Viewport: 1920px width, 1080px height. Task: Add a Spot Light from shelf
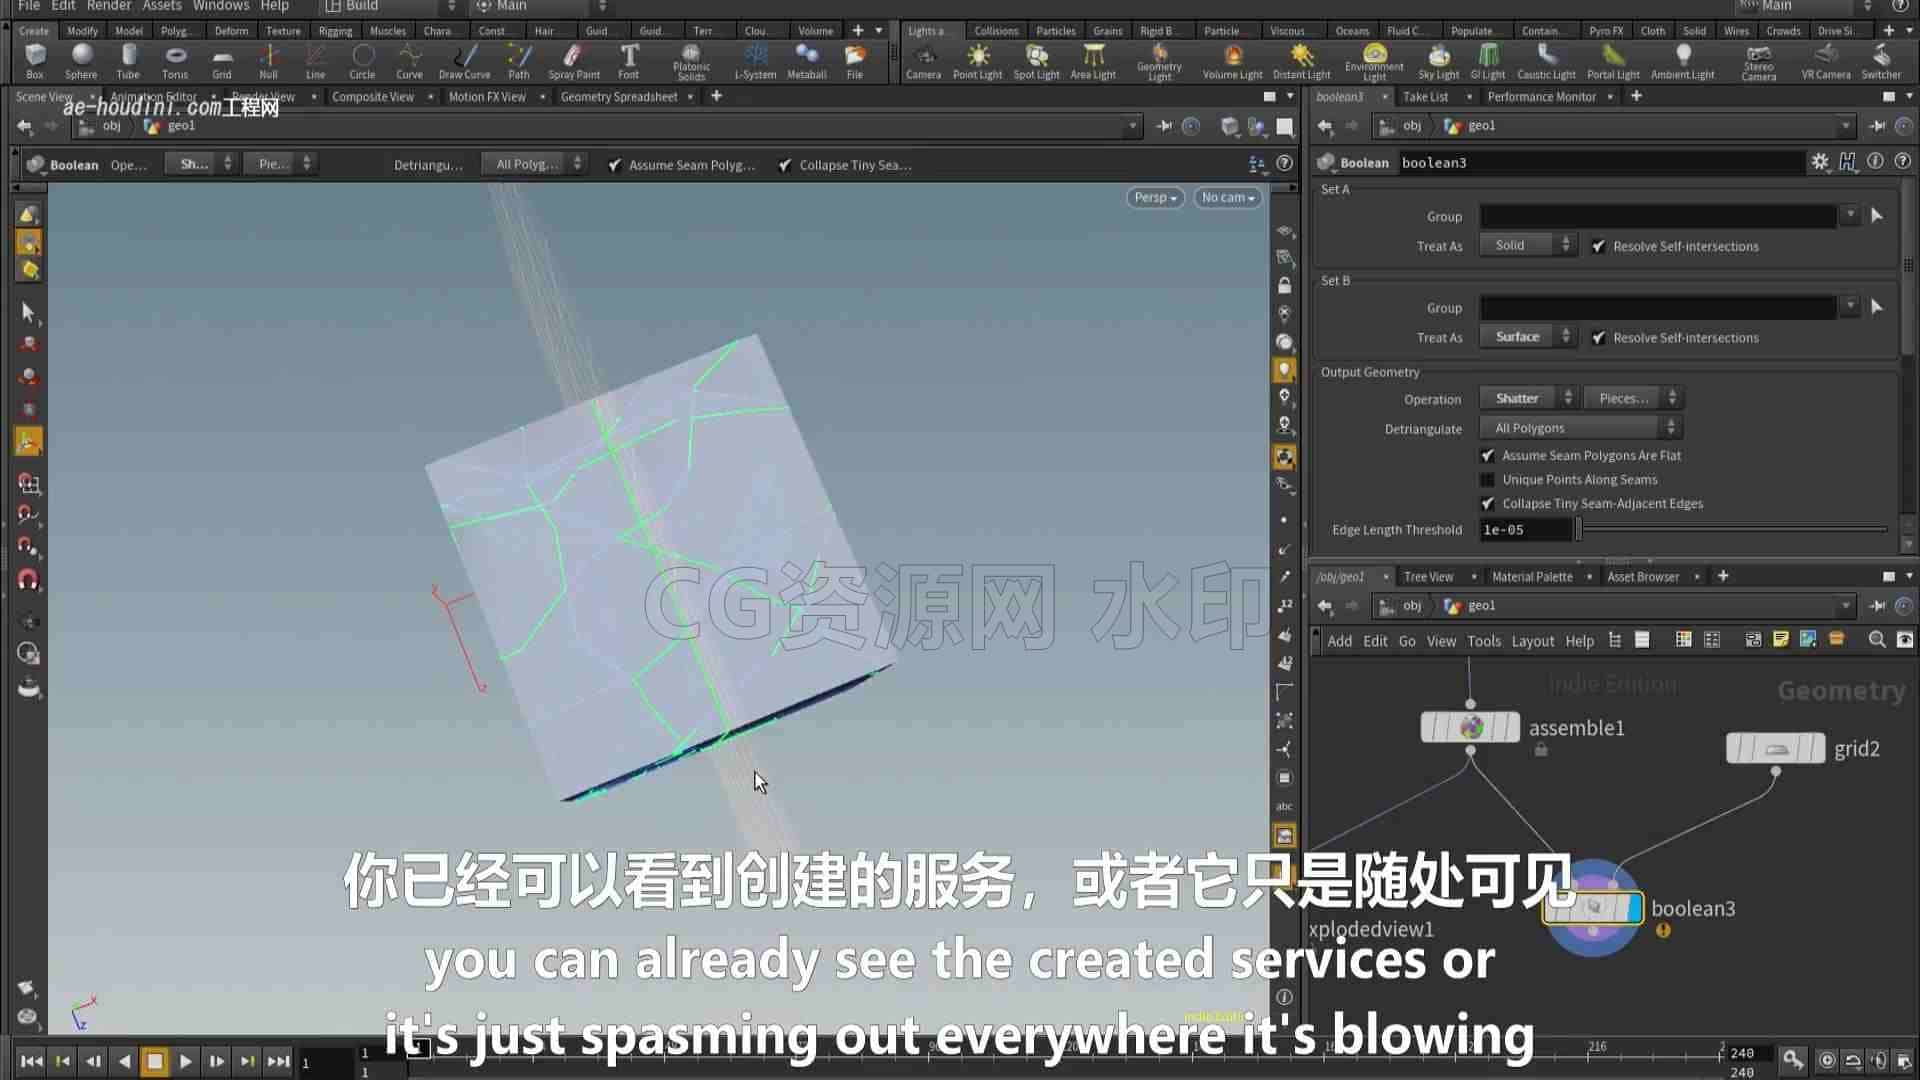click(x=1036, y=61)
